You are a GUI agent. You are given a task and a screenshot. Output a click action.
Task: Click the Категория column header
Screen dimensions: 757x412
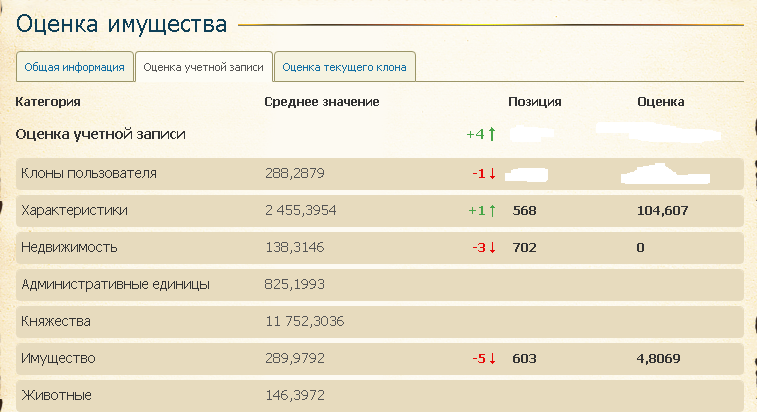(x=48, y=102)
